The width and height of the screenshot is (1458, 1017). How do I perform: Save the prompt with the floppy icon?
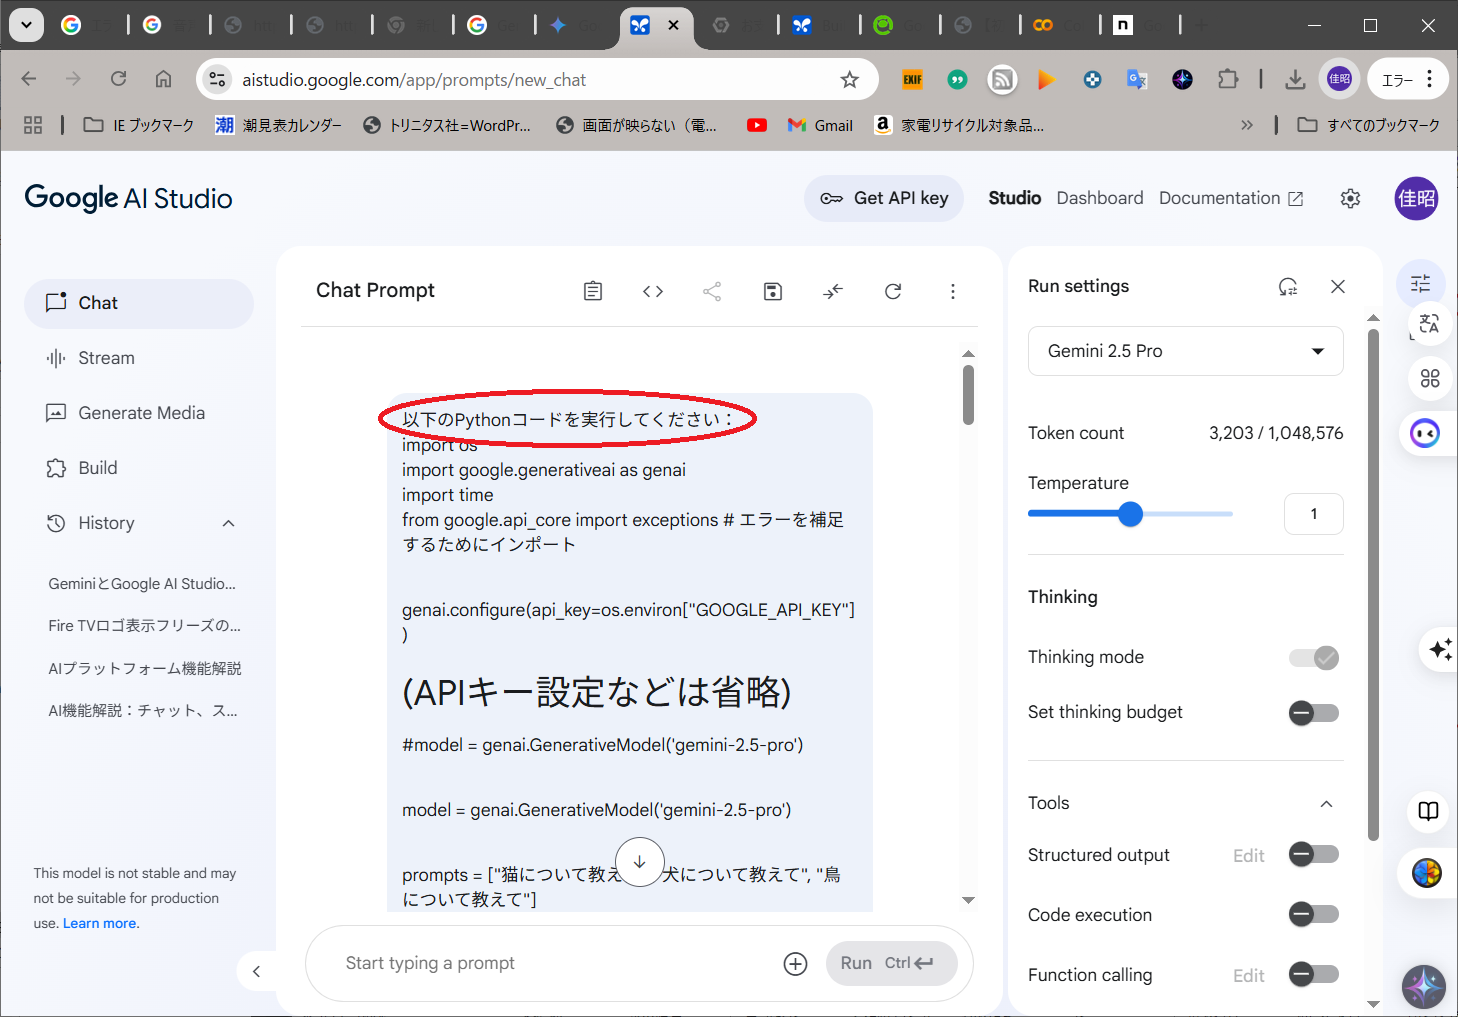coord(773,291)
